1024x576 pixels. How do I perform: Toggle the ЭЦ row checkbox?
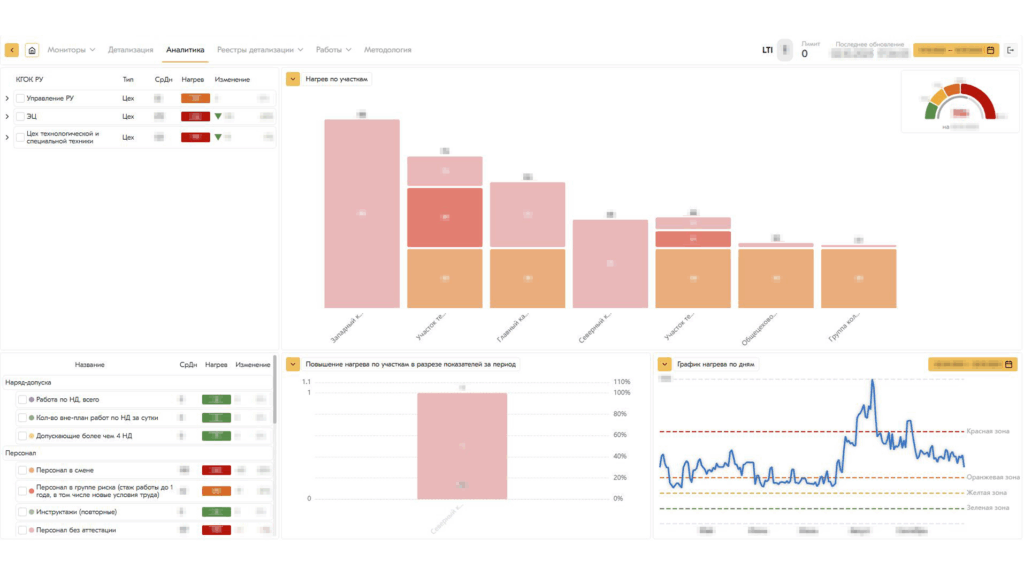coord(20,117)
